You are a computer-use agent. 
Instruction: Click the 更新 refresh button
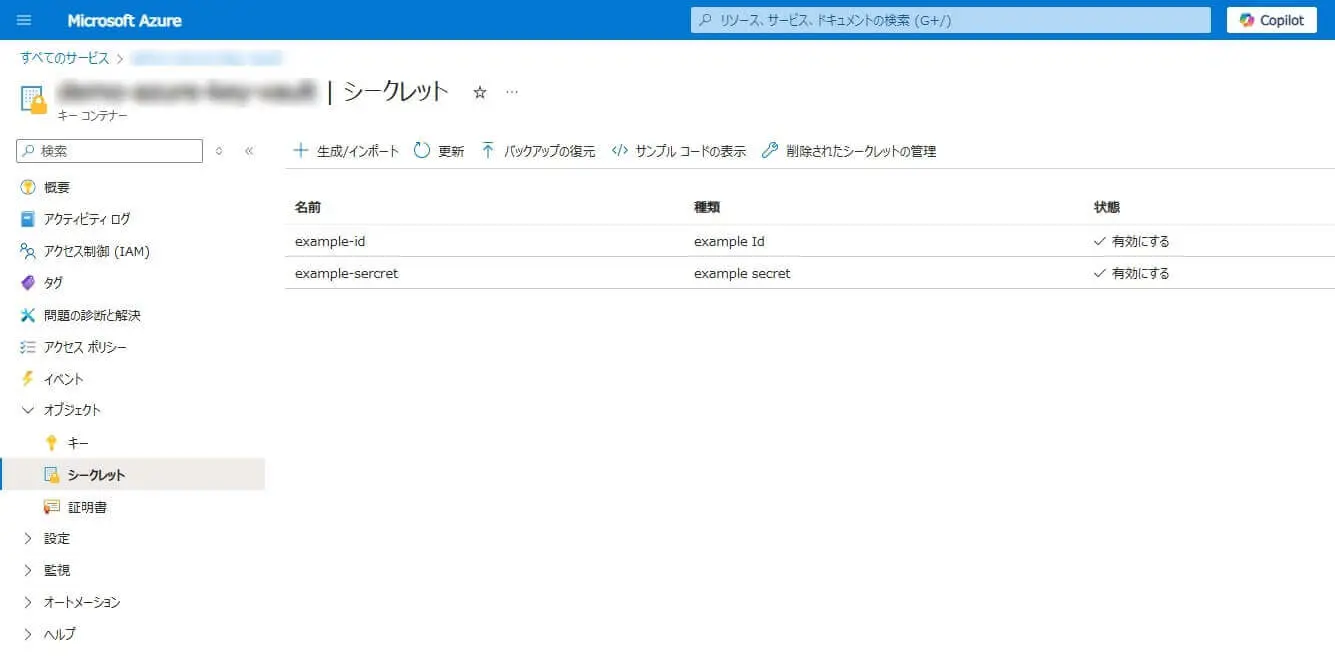coord(439,151)
